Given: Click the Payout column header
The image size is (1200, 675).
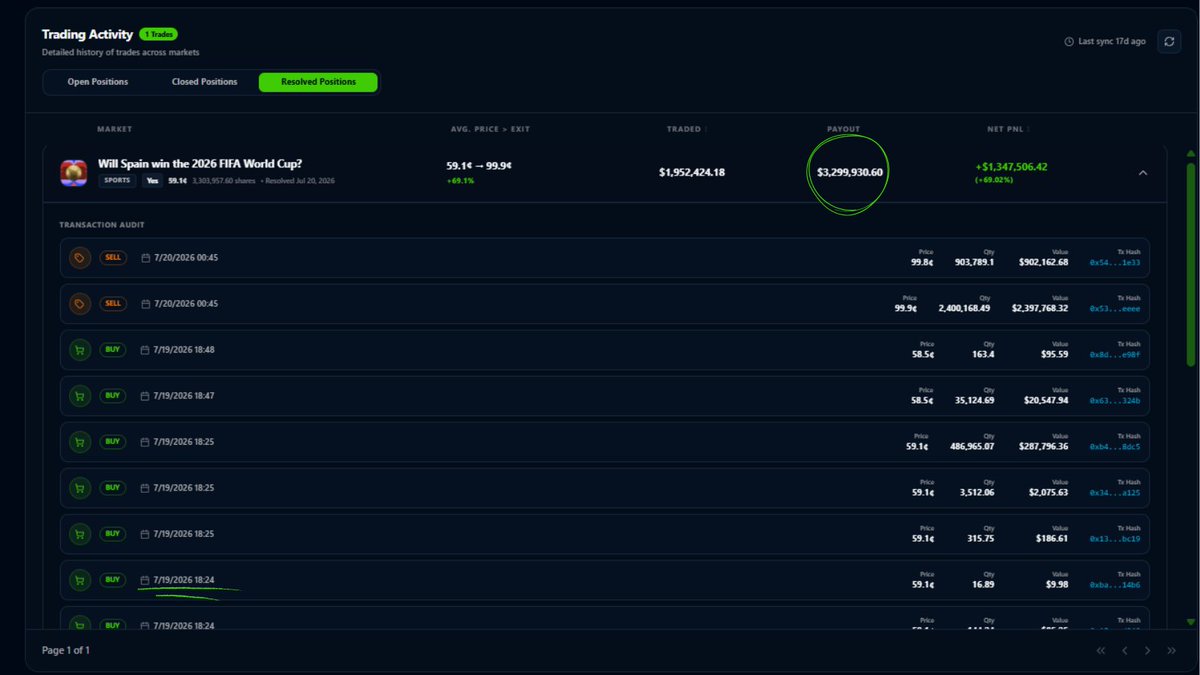Looking at the screenshot, I should [843, 129].
